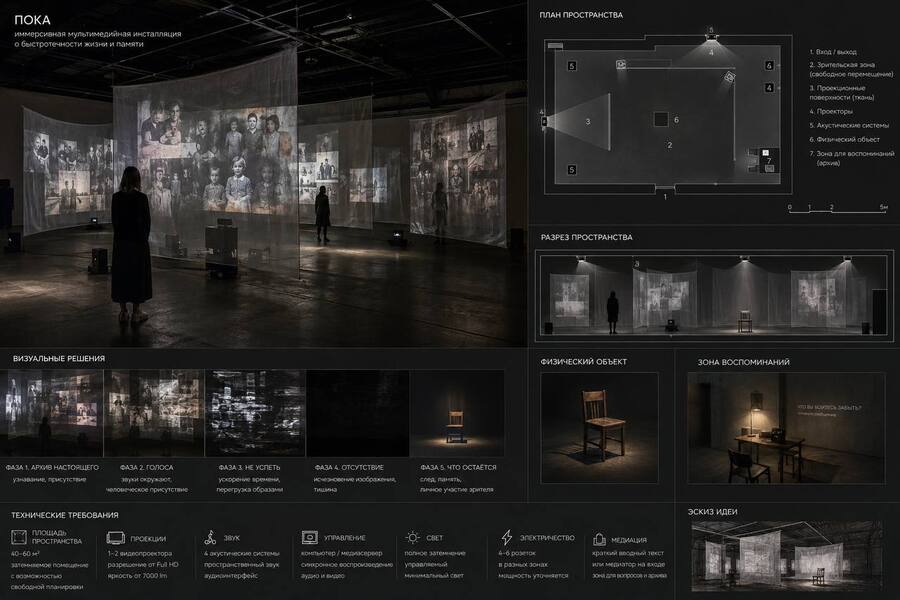Viewport: 900px width, 600px height.
Task: Click the ПОКА title
Action: 32,20
